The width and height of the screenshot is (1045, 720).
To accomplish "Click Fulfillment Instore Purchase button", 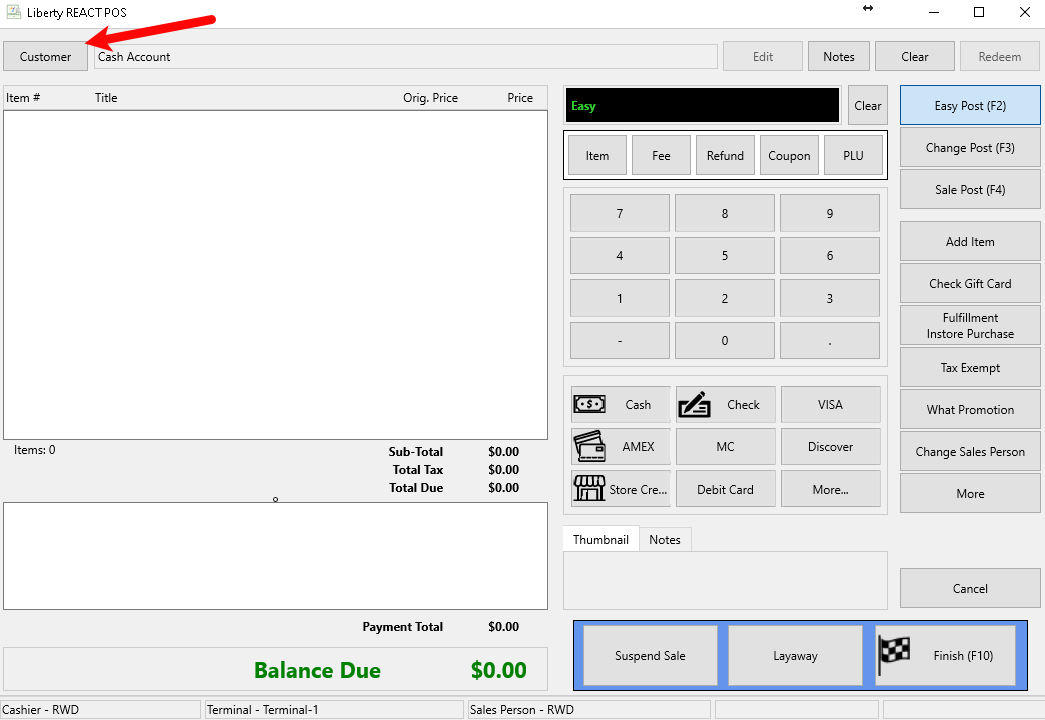I will coord(970,325).
